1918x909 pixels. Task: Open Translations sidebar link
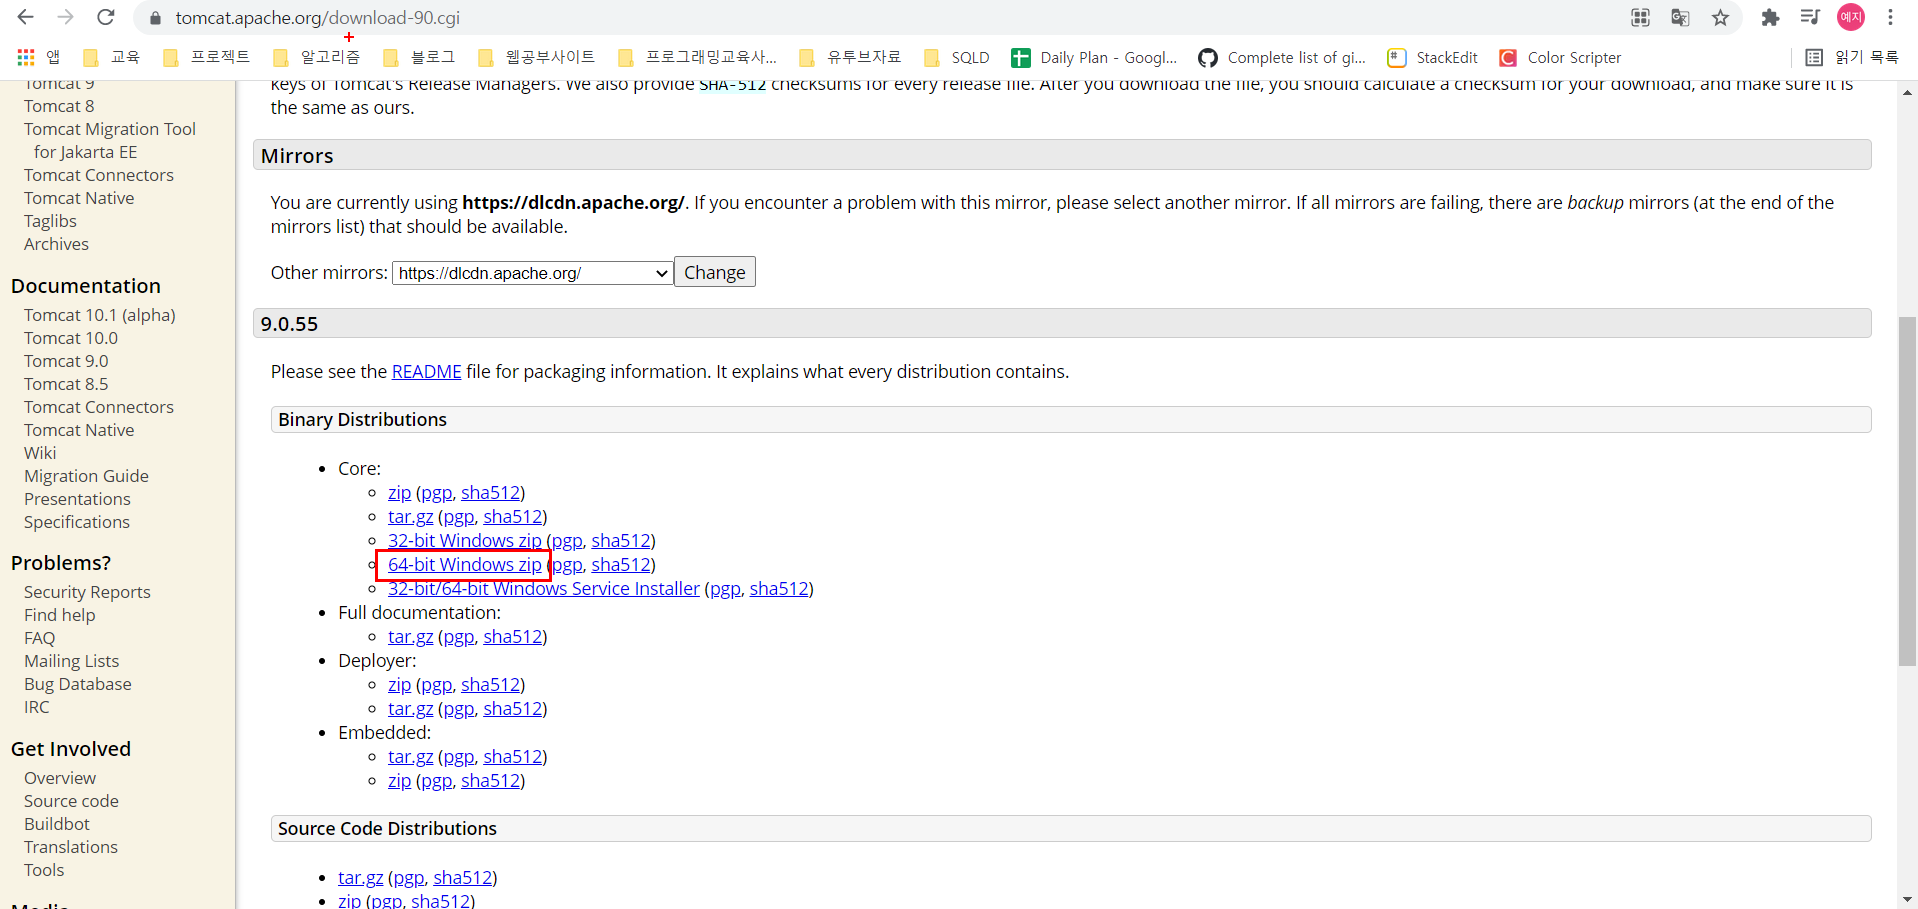(x=71, y=847)
